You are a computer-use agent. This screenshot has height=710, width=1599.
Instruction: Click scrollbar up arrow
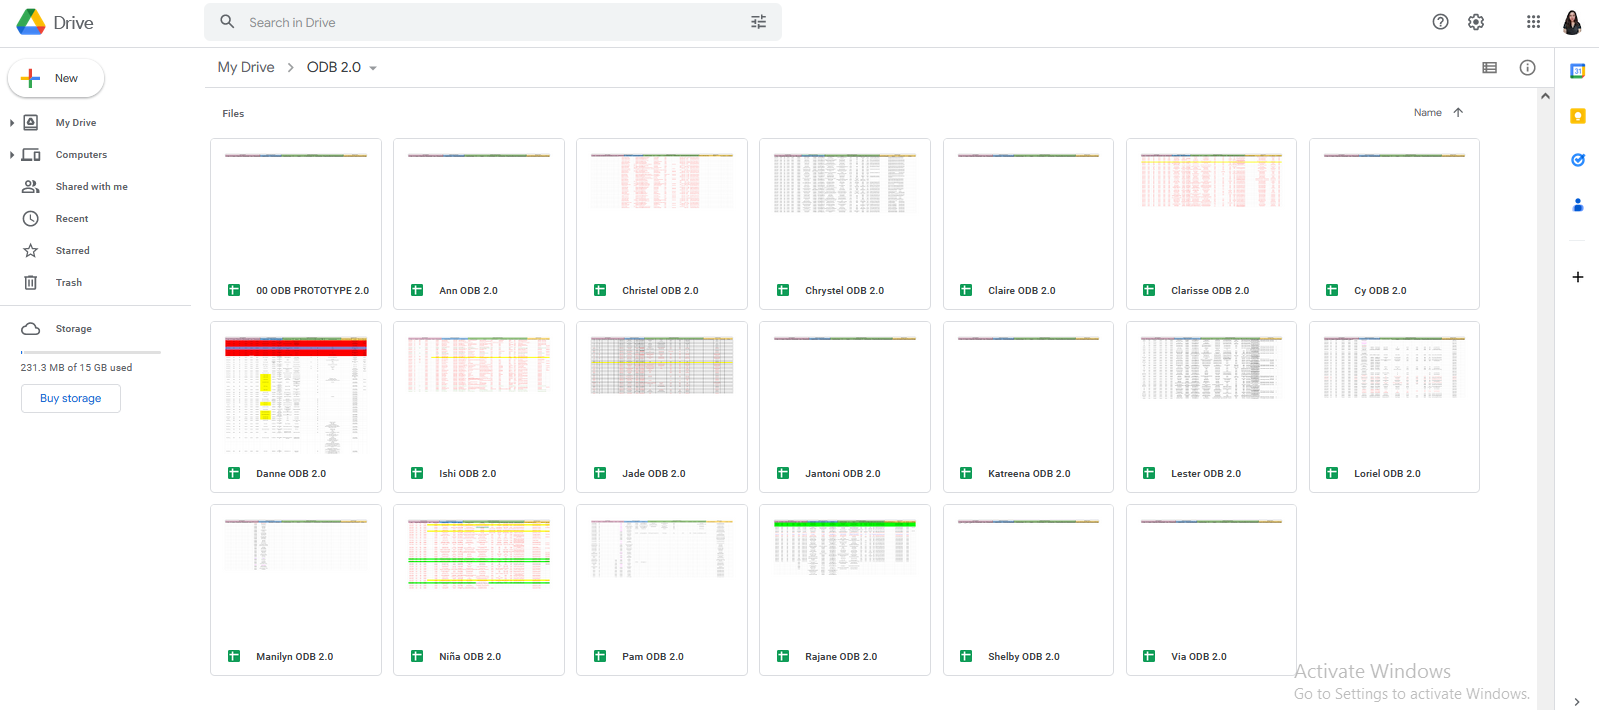tap(1545, 96)
